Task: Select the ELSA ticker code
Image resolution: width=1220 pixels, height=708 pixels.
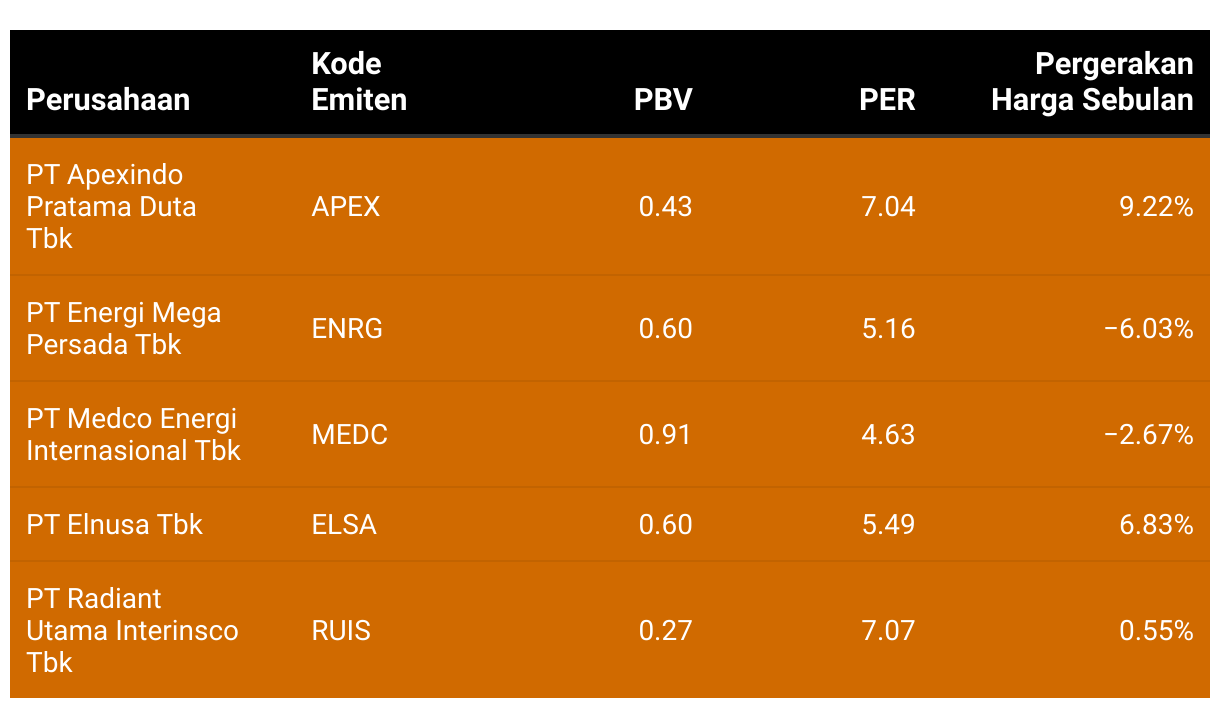Action: [x=344, y=525]
